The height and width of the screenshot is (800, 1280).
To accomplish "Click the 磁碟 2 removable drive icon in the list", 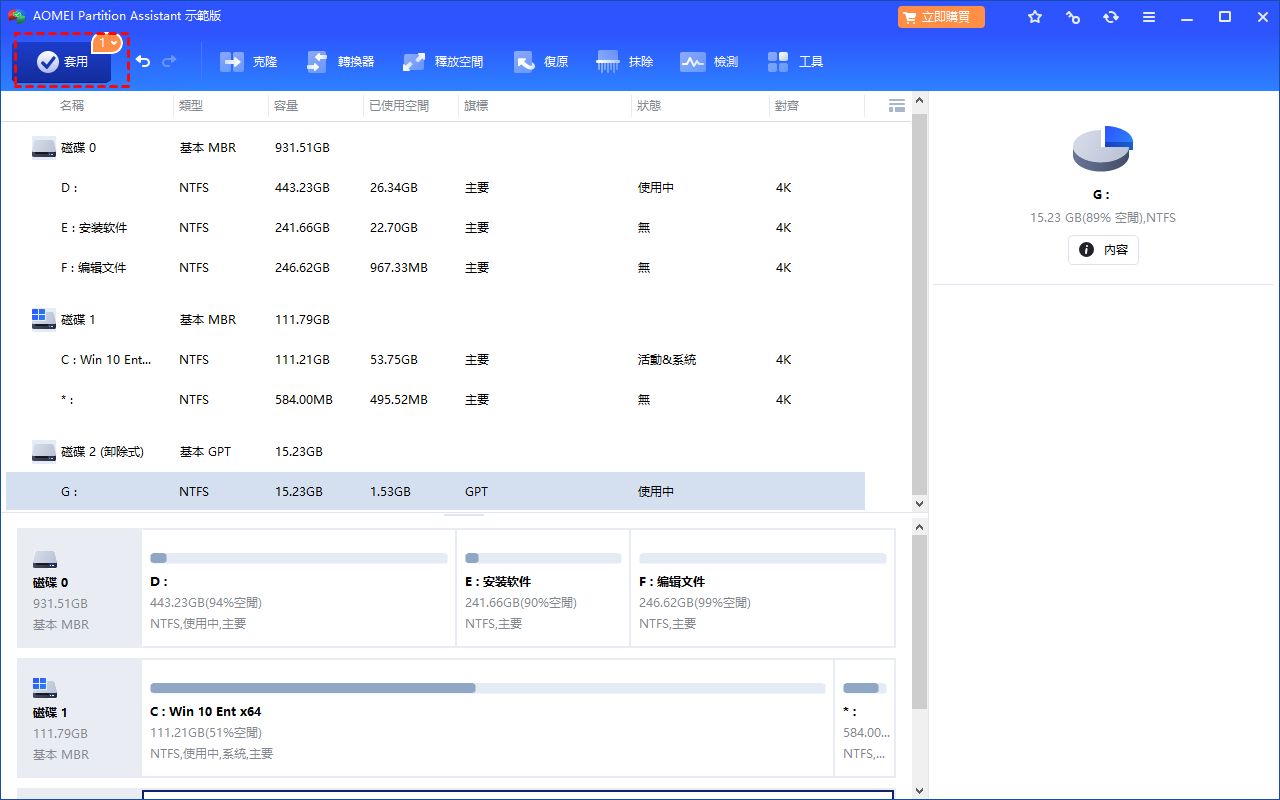I will pos(44,452).
